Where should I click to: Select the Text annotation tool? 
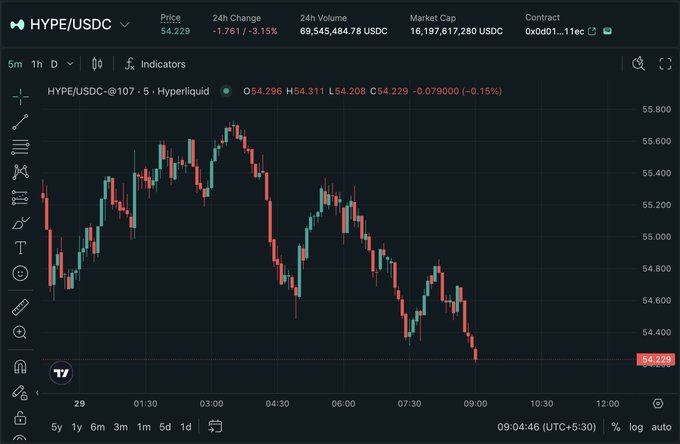[20, 248]
